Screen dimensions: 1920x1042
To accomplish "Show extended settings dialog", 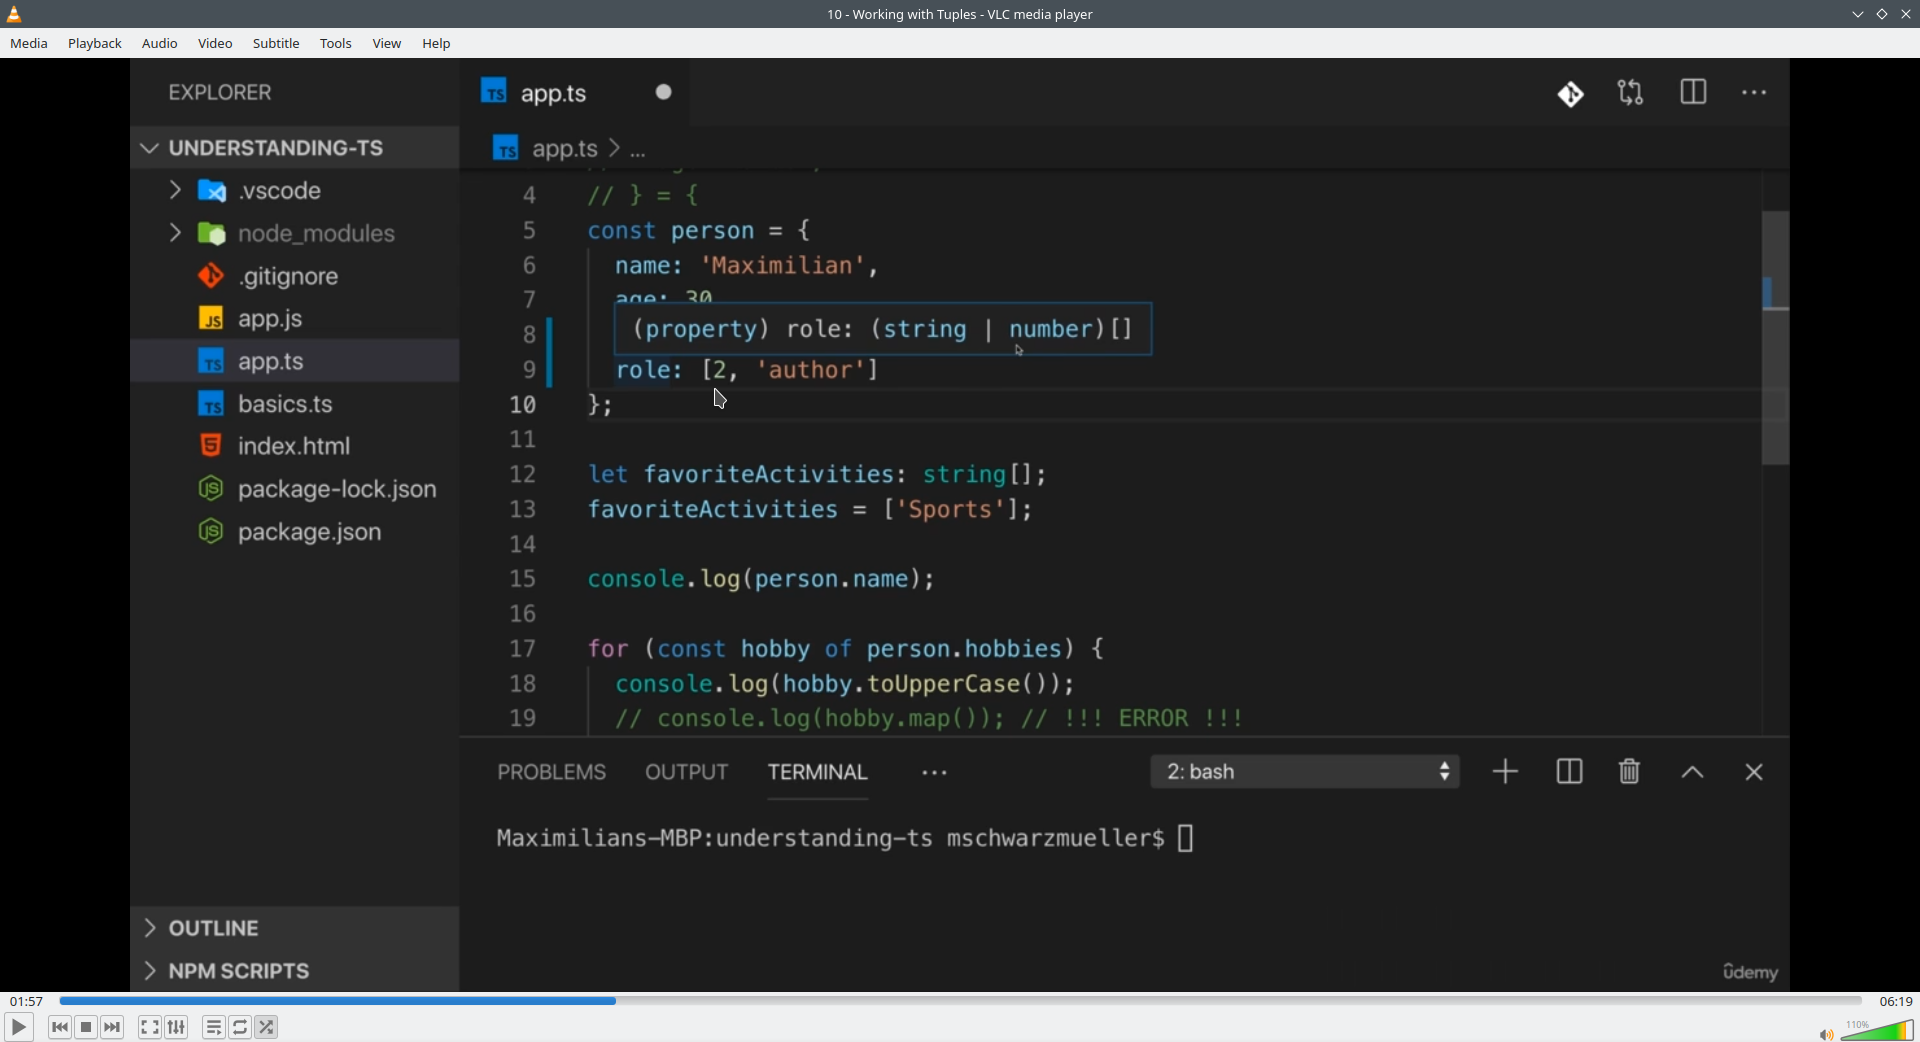I will pos(177,1027).
